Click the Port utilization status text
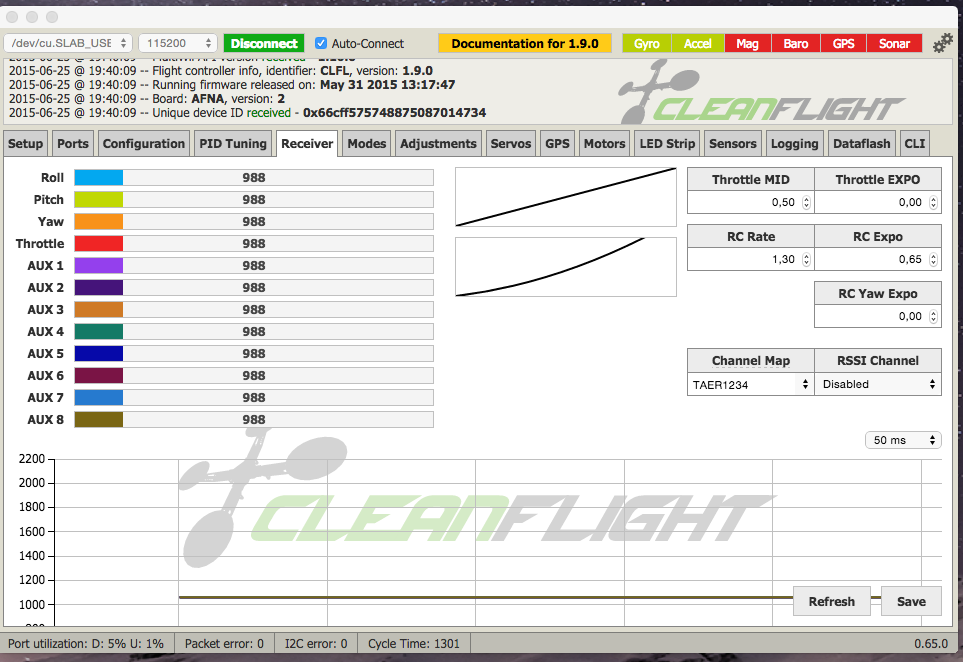 (x=86, y=644)
